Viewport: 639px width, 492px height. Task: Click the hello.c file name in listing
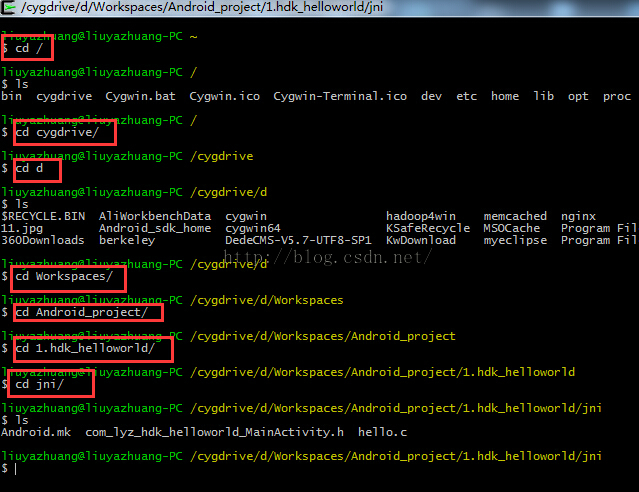382,432
